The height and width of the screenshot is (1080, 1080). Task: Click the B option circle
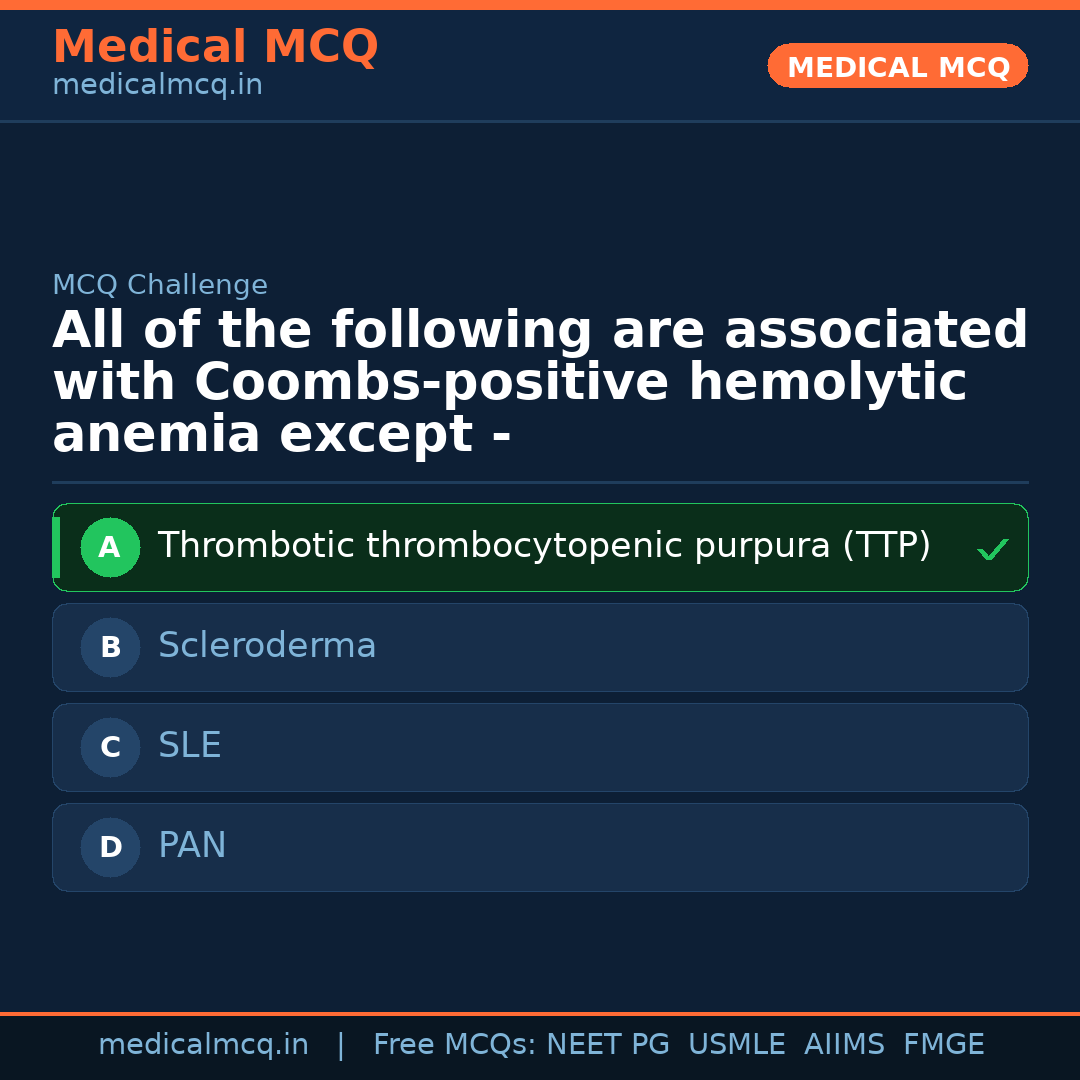point(110,647)
